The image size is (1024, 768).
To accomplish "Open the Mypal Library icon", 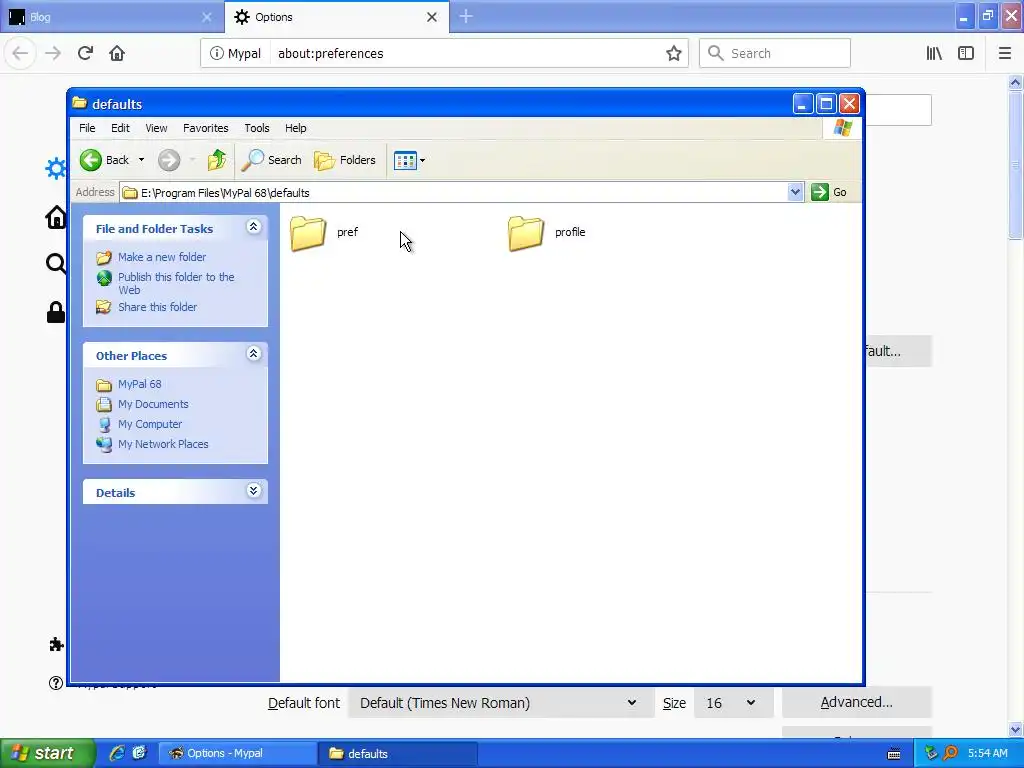I will click(934, 53).
